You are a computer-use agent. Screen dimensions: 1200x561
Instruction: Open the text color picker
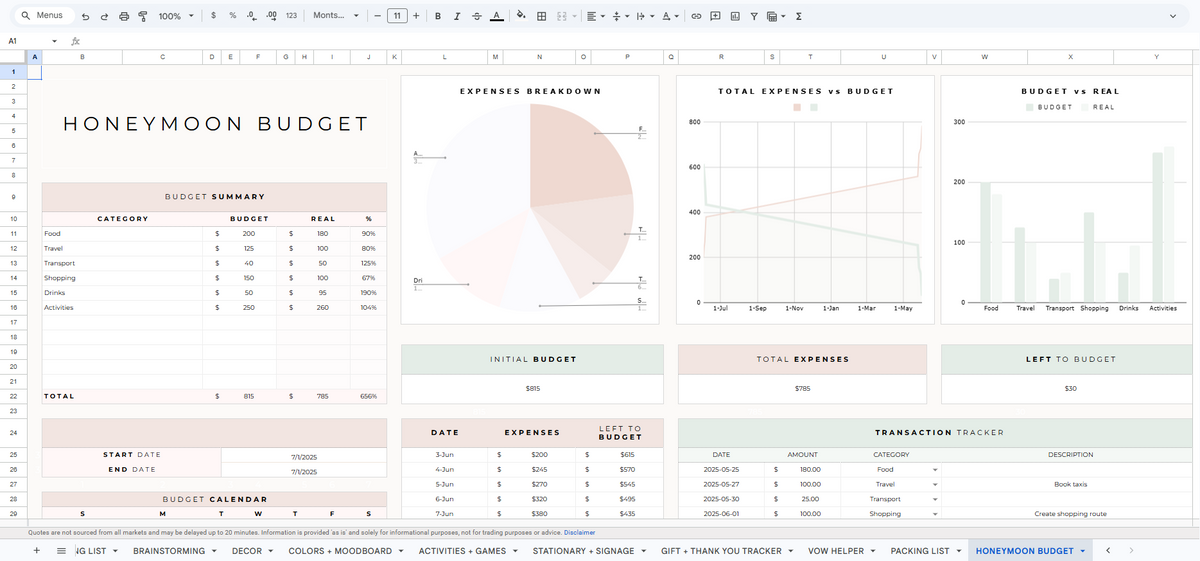(x=495, y=16)
